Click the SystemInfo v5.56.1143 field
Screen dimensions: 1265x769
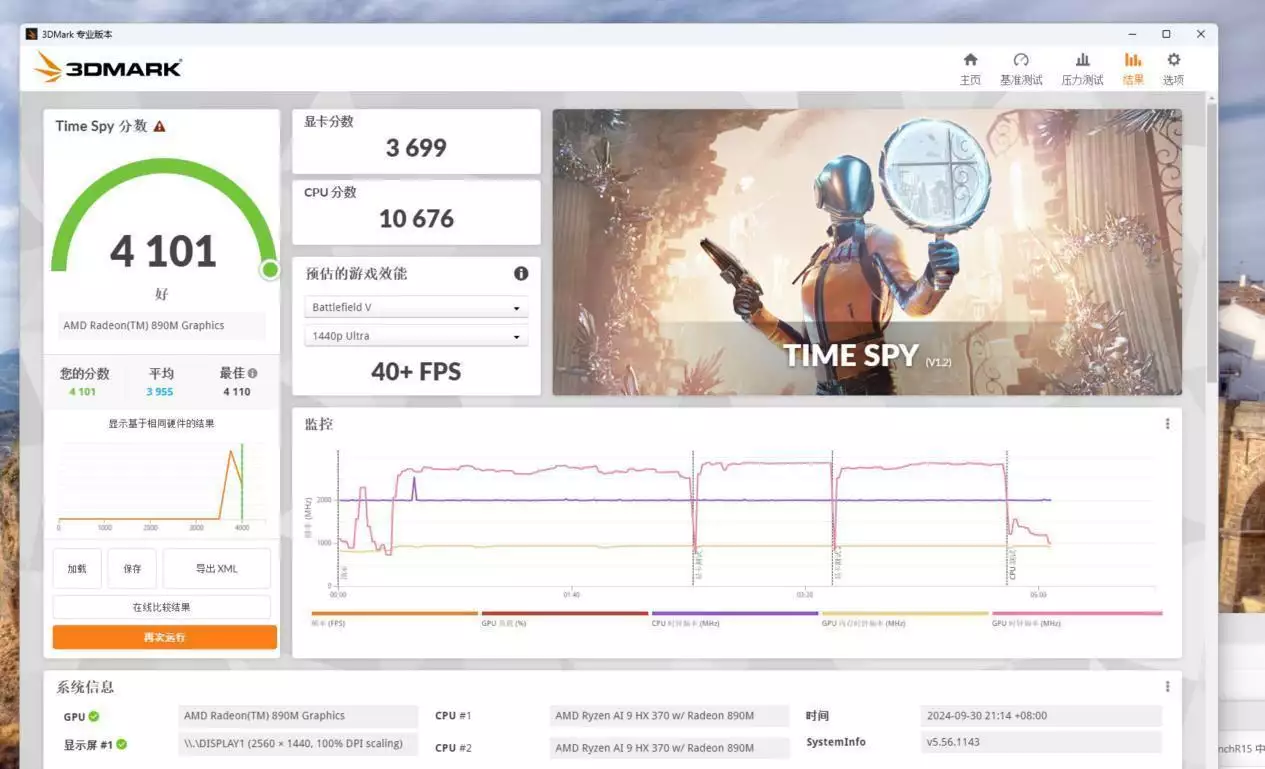pyautogui.click(x=1041, y=742)
